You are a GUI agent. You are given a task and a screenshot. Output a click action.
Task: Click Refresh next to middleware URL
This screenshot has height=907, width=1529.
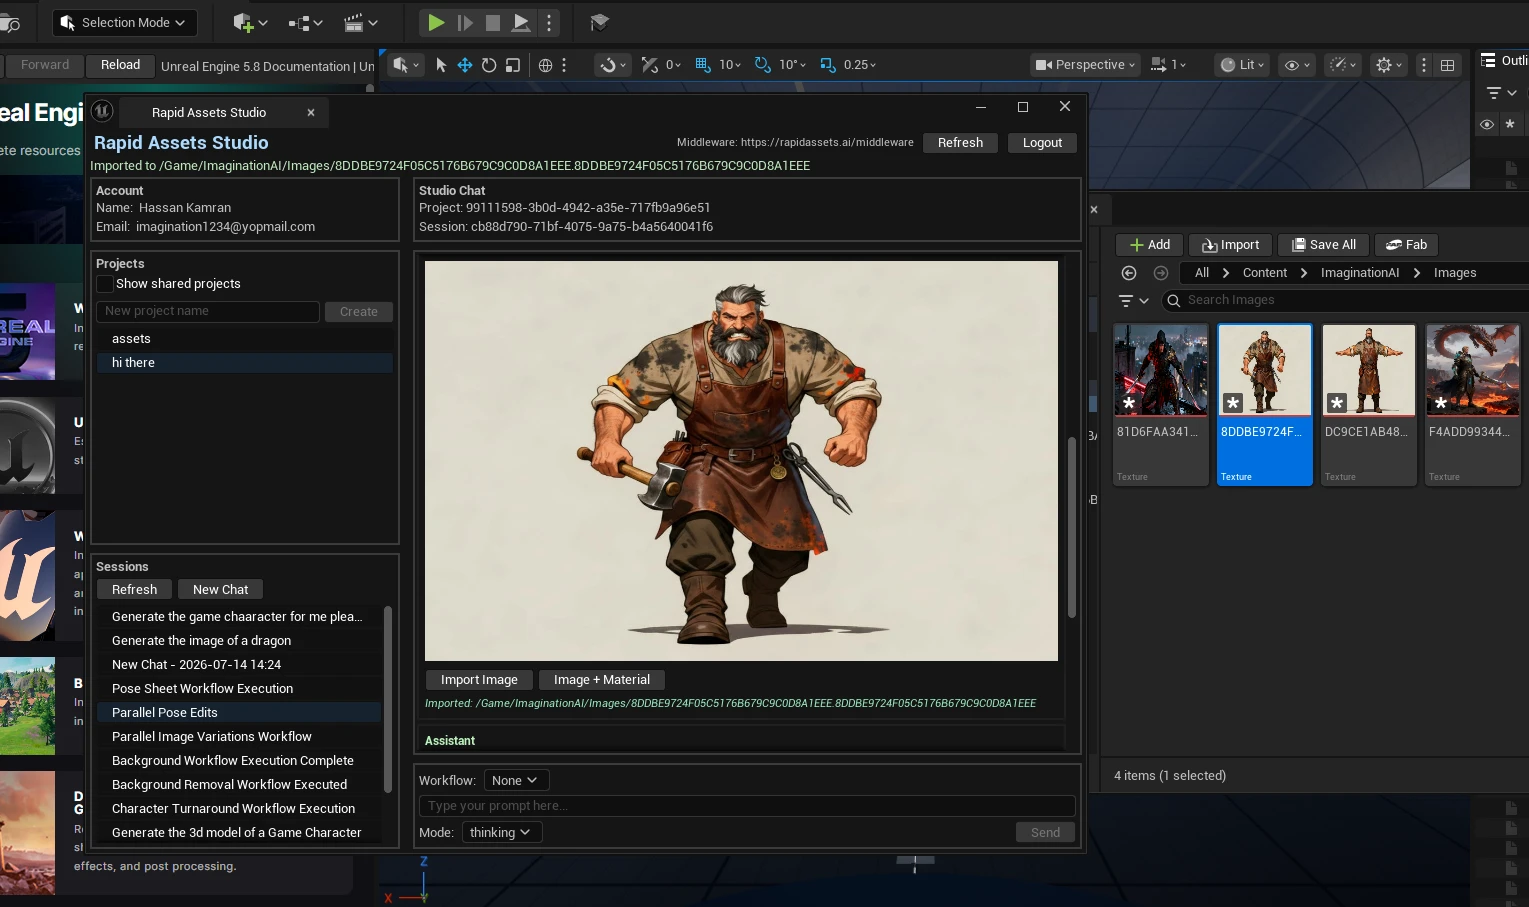[x=960, y=142]
